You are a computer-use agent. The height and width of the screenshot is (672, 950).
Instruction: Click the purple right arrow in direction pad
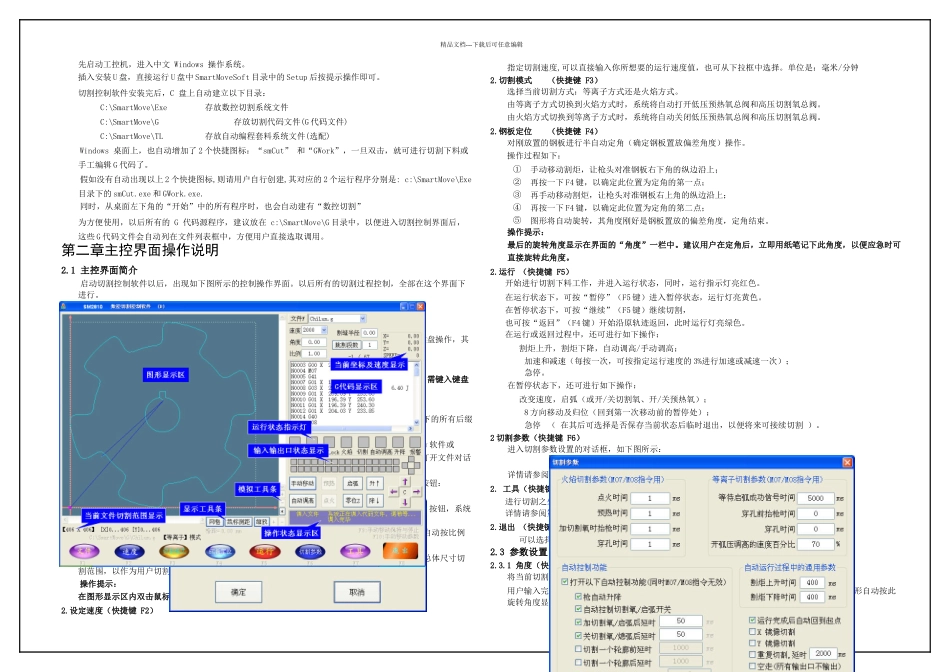pyautogui.click(x=416, y=492)
